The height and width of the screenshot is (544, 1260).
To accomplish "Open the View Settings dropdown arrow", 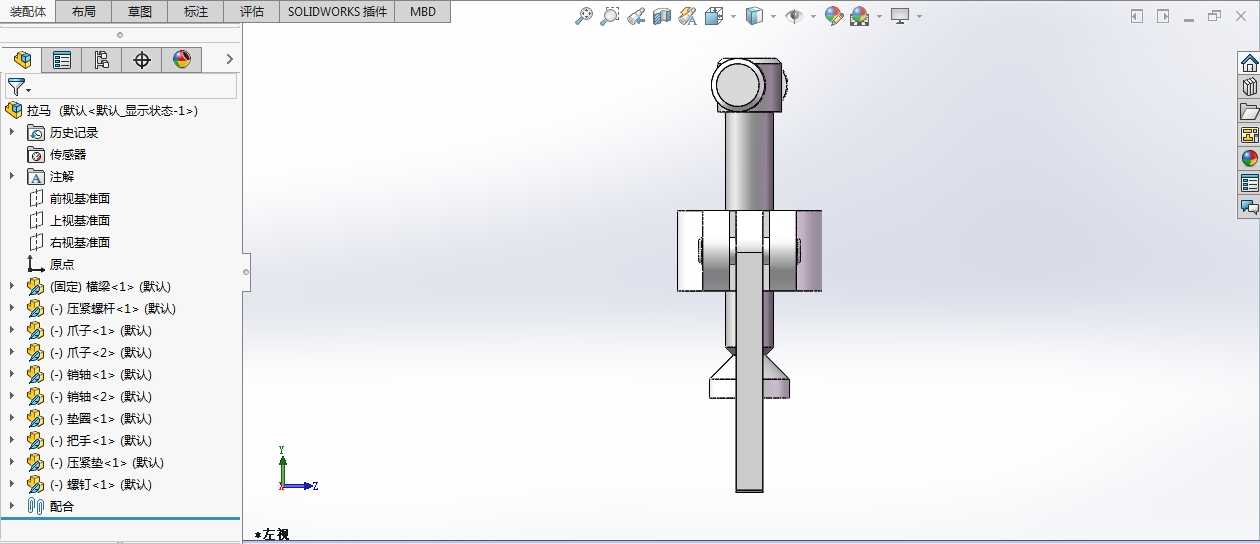I will (919, 16).
